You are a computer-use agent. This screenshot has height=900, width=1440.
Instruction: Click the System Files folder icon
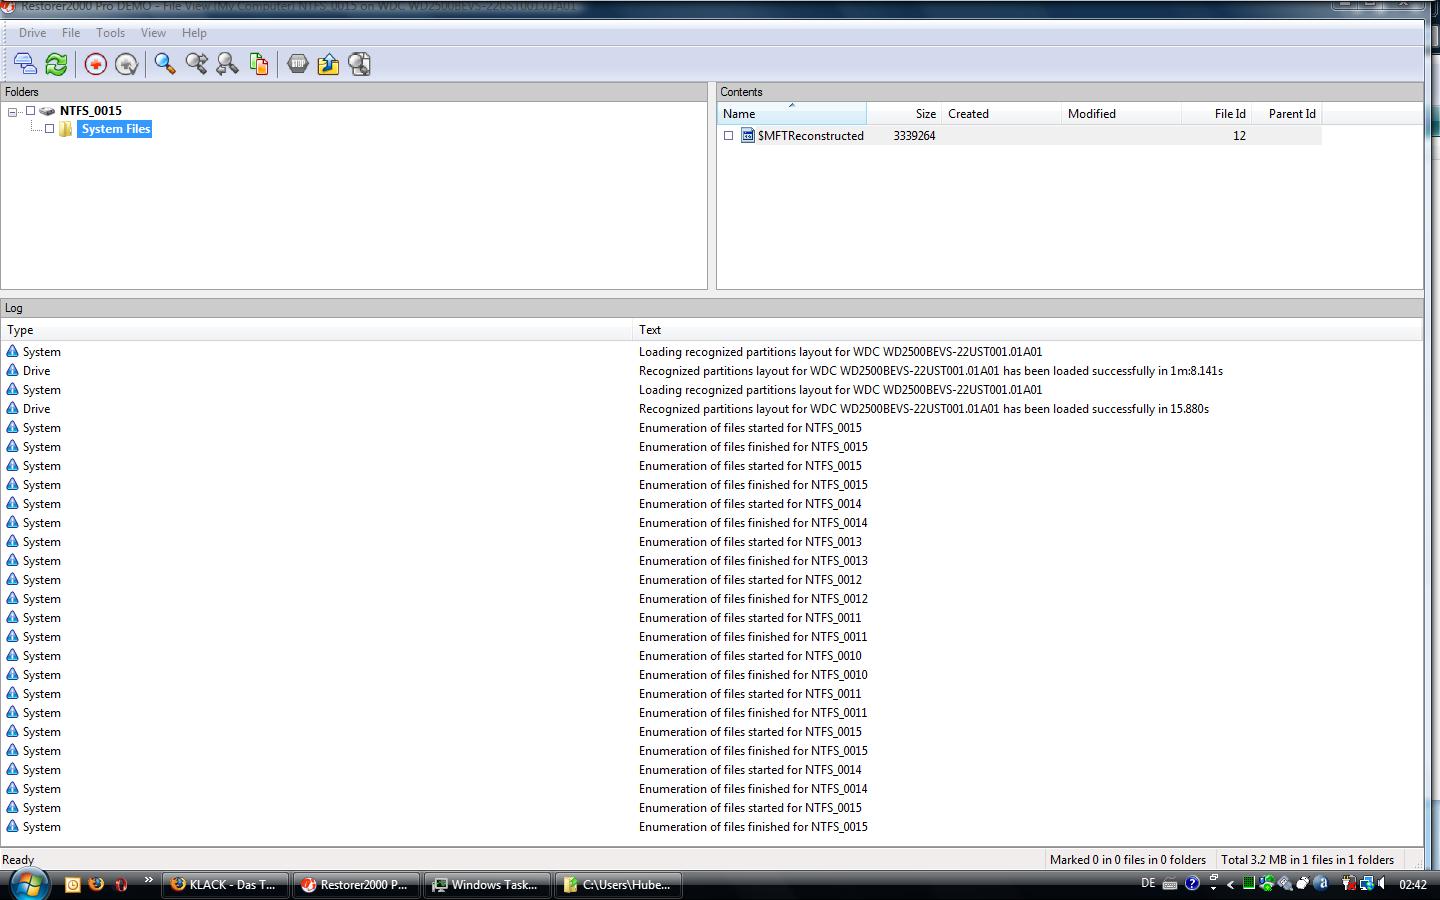tap(66, 129)
